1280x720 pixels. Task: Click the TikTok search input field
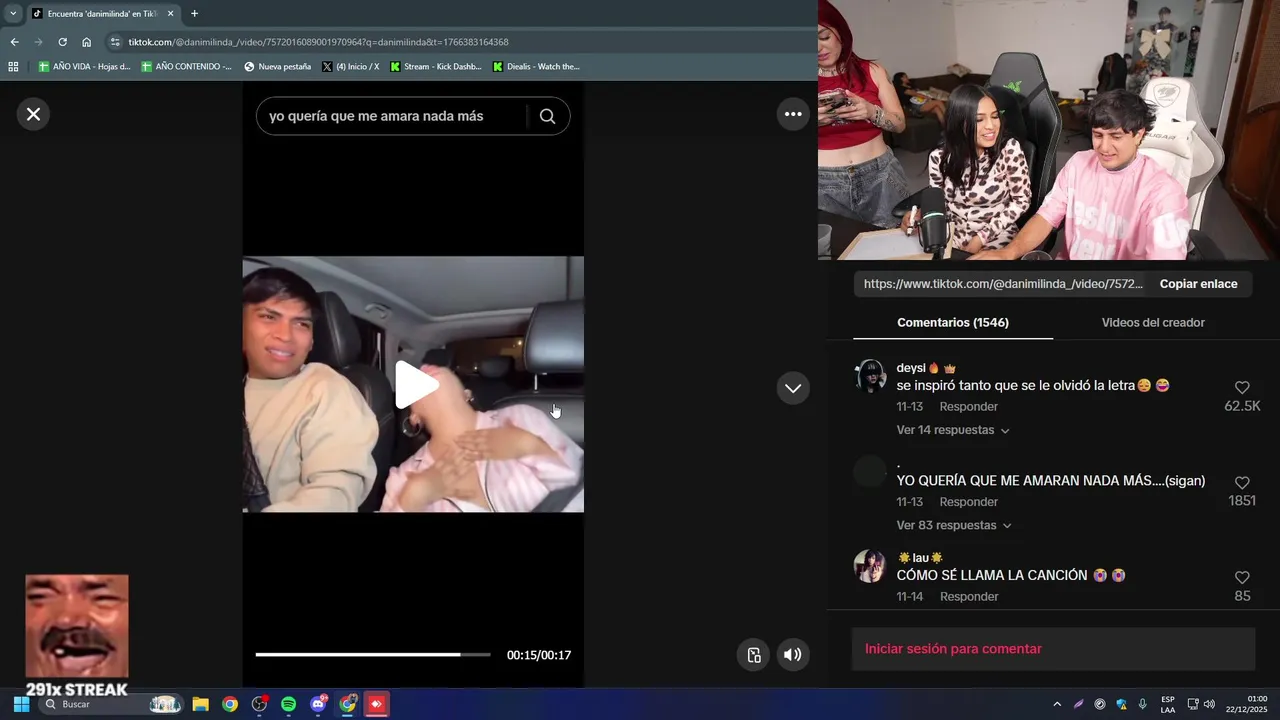395,116
